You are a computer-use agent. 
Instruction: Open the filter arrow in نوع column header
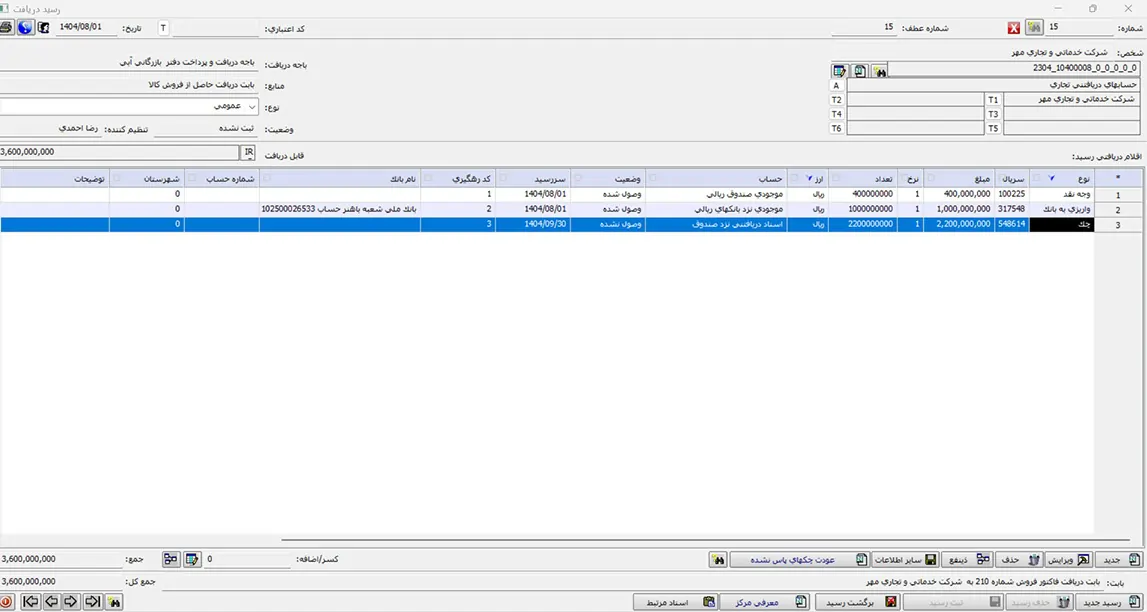coord(1051,178)
